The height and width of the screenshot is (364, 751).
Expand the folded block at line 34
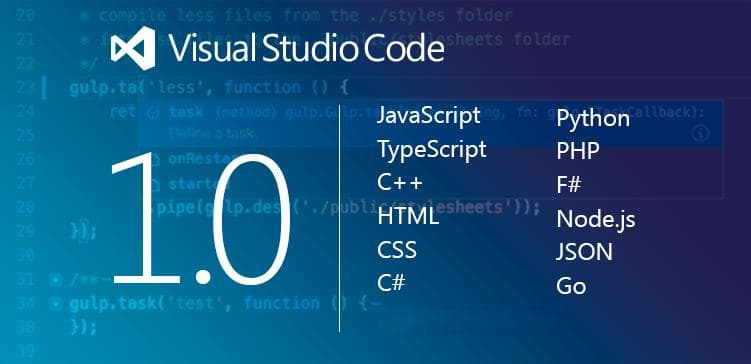pyautogui.click(x=56, y=304)
